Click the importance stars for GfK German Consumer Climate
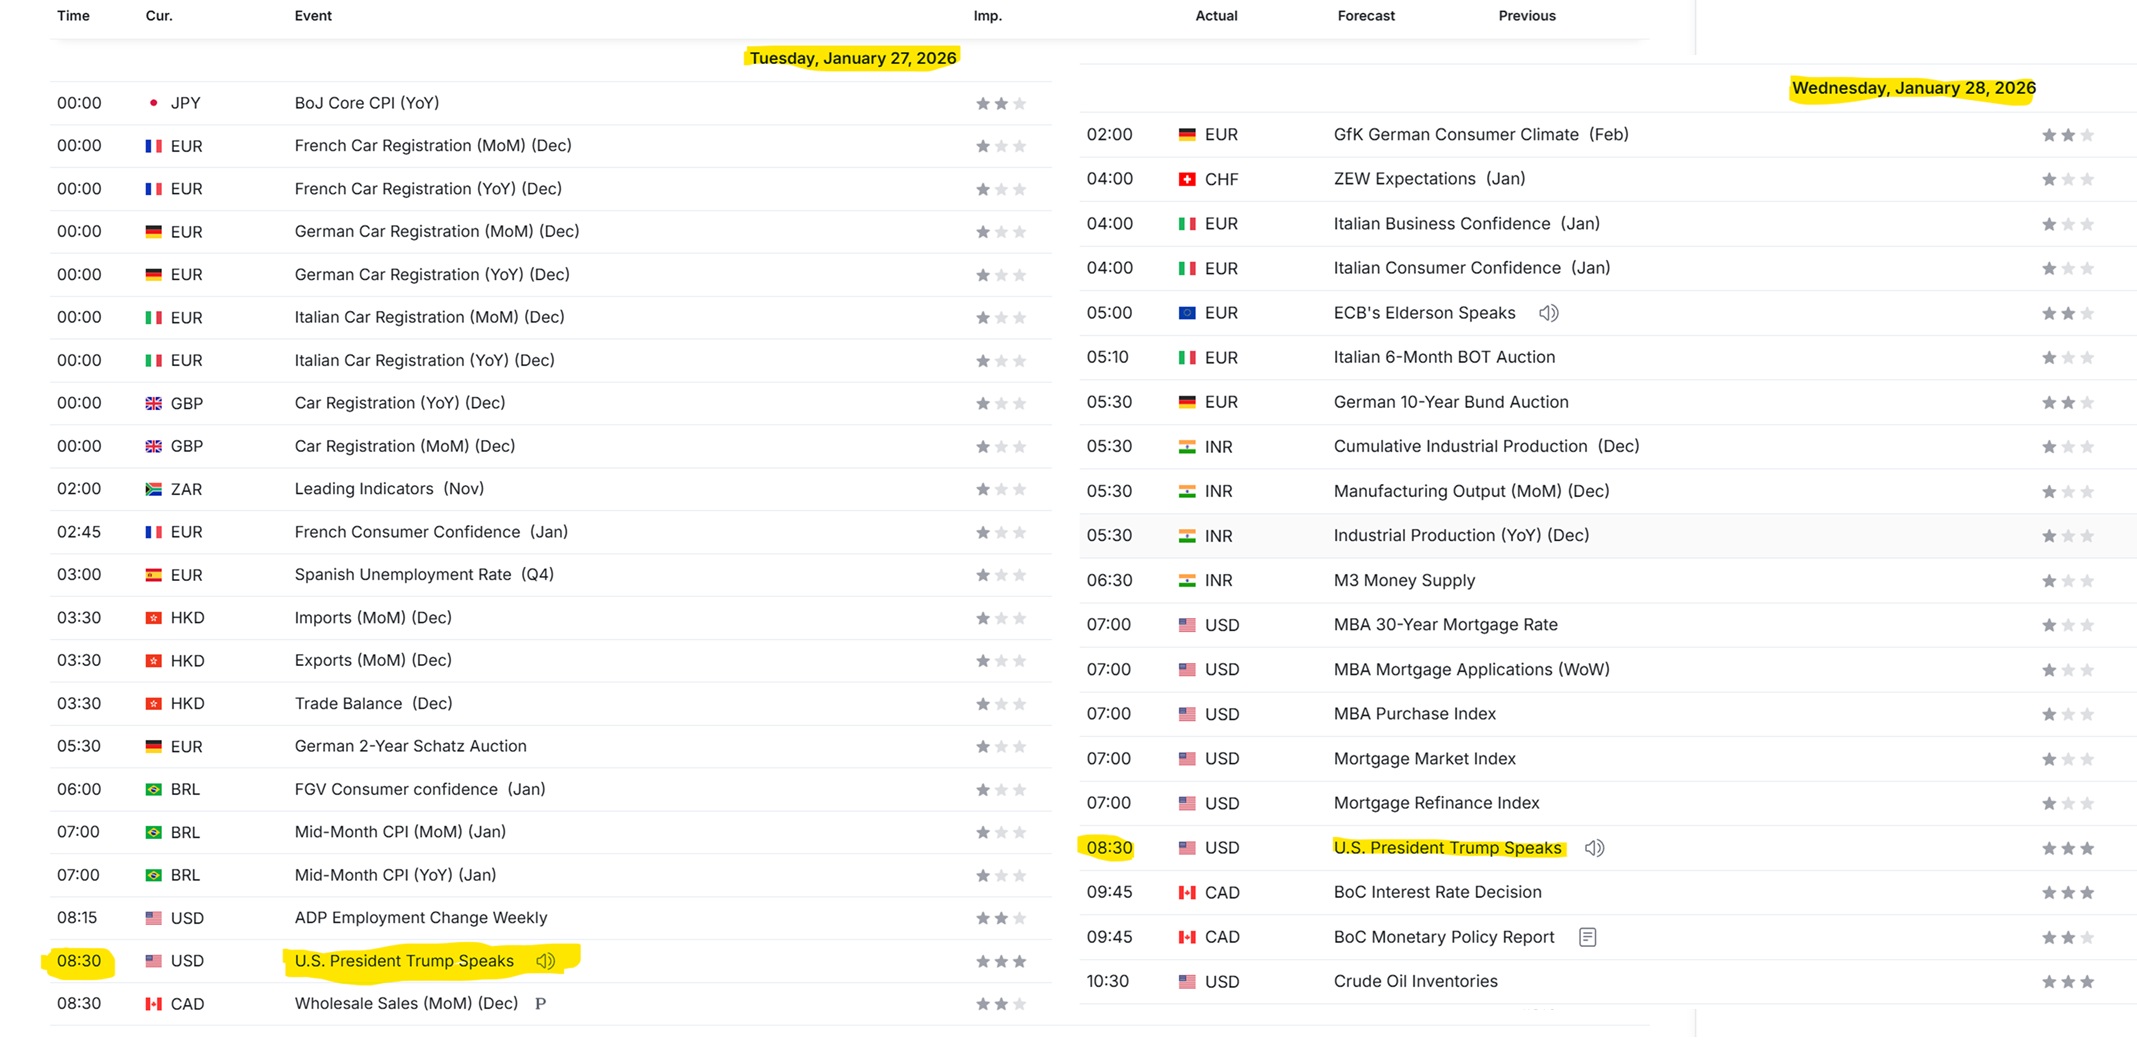This screenshot has width=2137, height=1054. [2068, 135]
